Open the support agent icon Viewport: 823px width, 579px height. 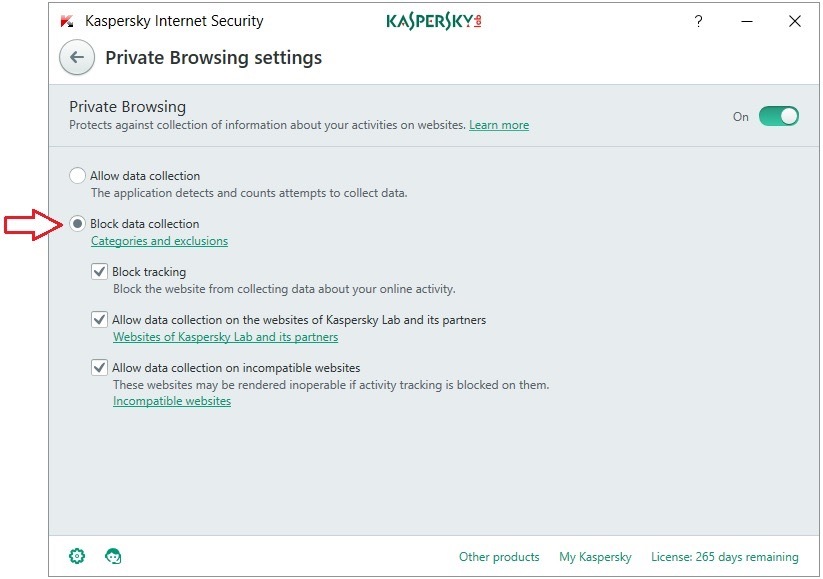113,556
